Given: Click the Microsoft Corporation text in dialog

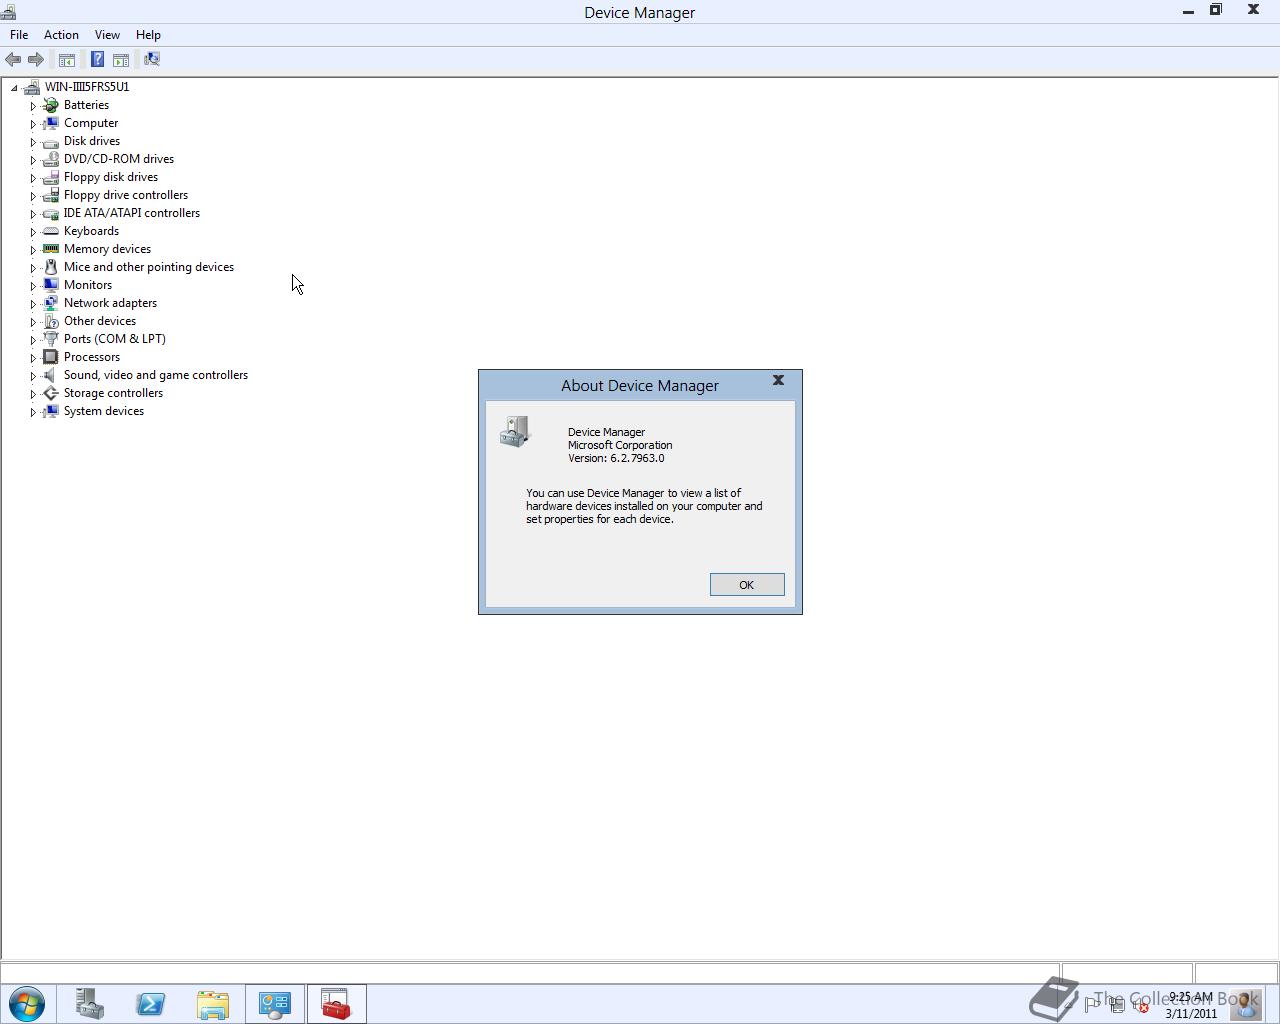Looking at the screenshot, I should pyautogui.click(x=620, y=445).
